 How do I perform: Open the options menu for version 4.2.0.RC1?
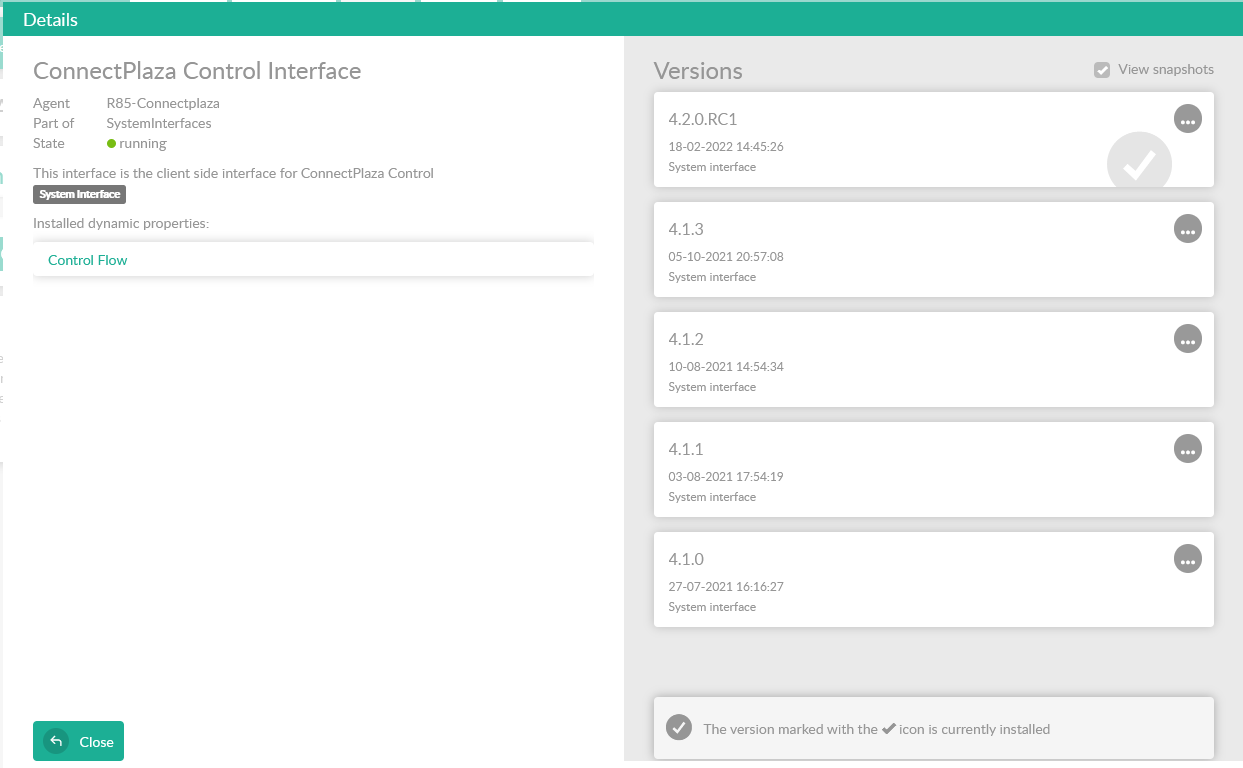click(x=1187, y=119)
